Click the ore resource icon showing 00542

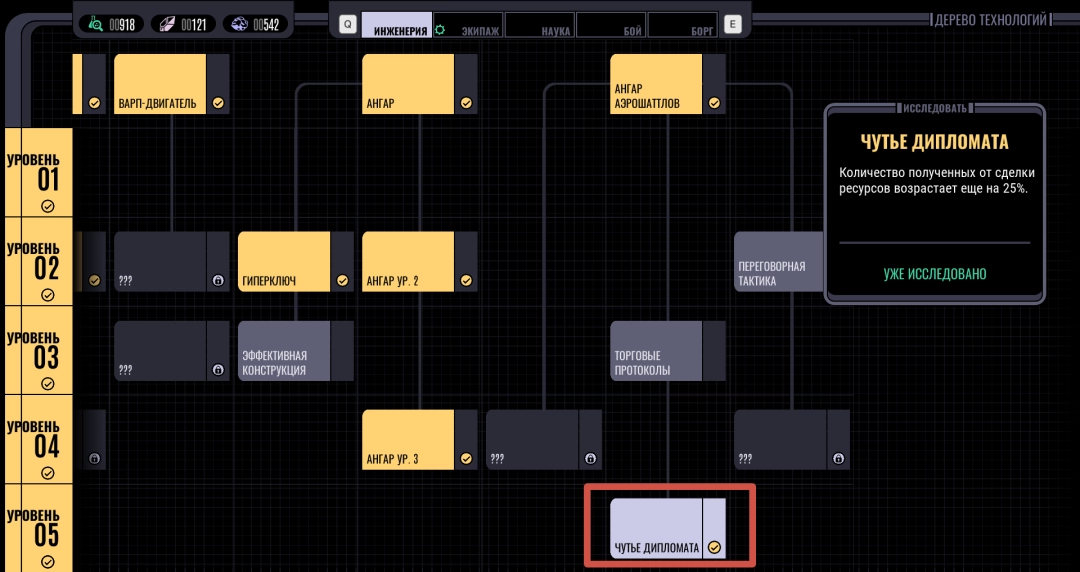[x=239, y=24]
